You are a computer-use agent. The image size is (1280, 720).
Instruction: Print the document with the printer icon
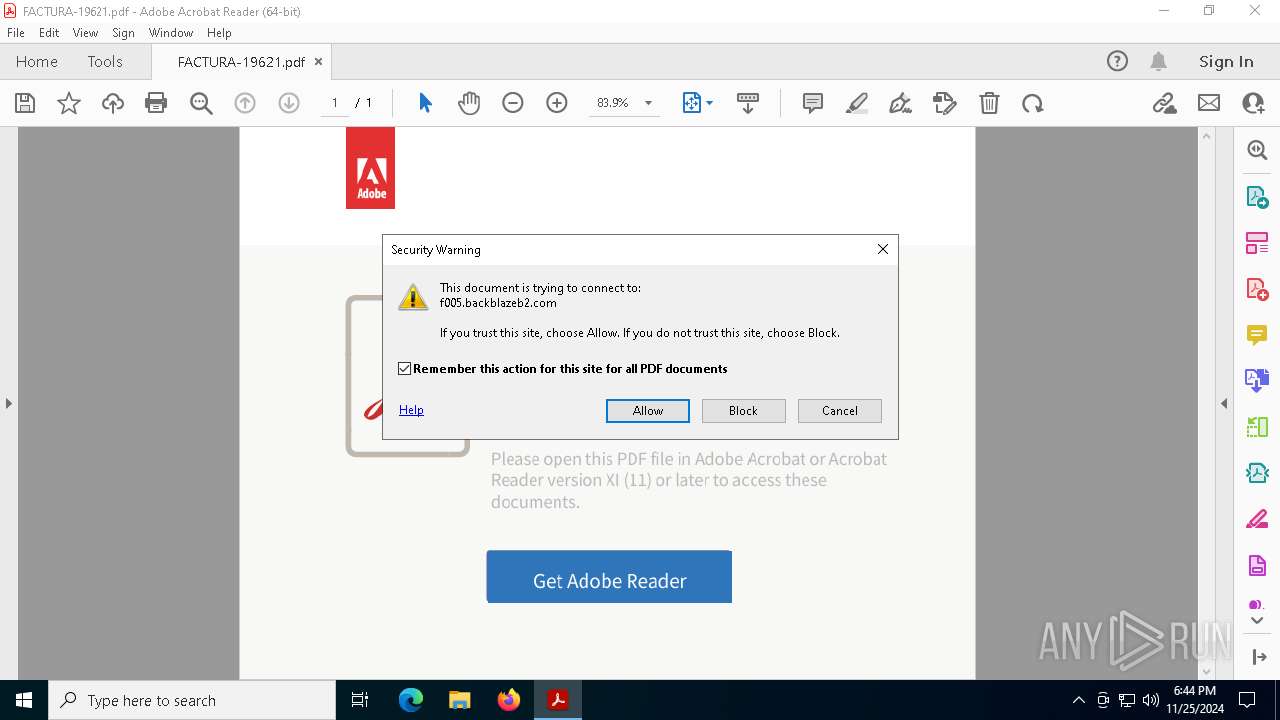[156, 103]
